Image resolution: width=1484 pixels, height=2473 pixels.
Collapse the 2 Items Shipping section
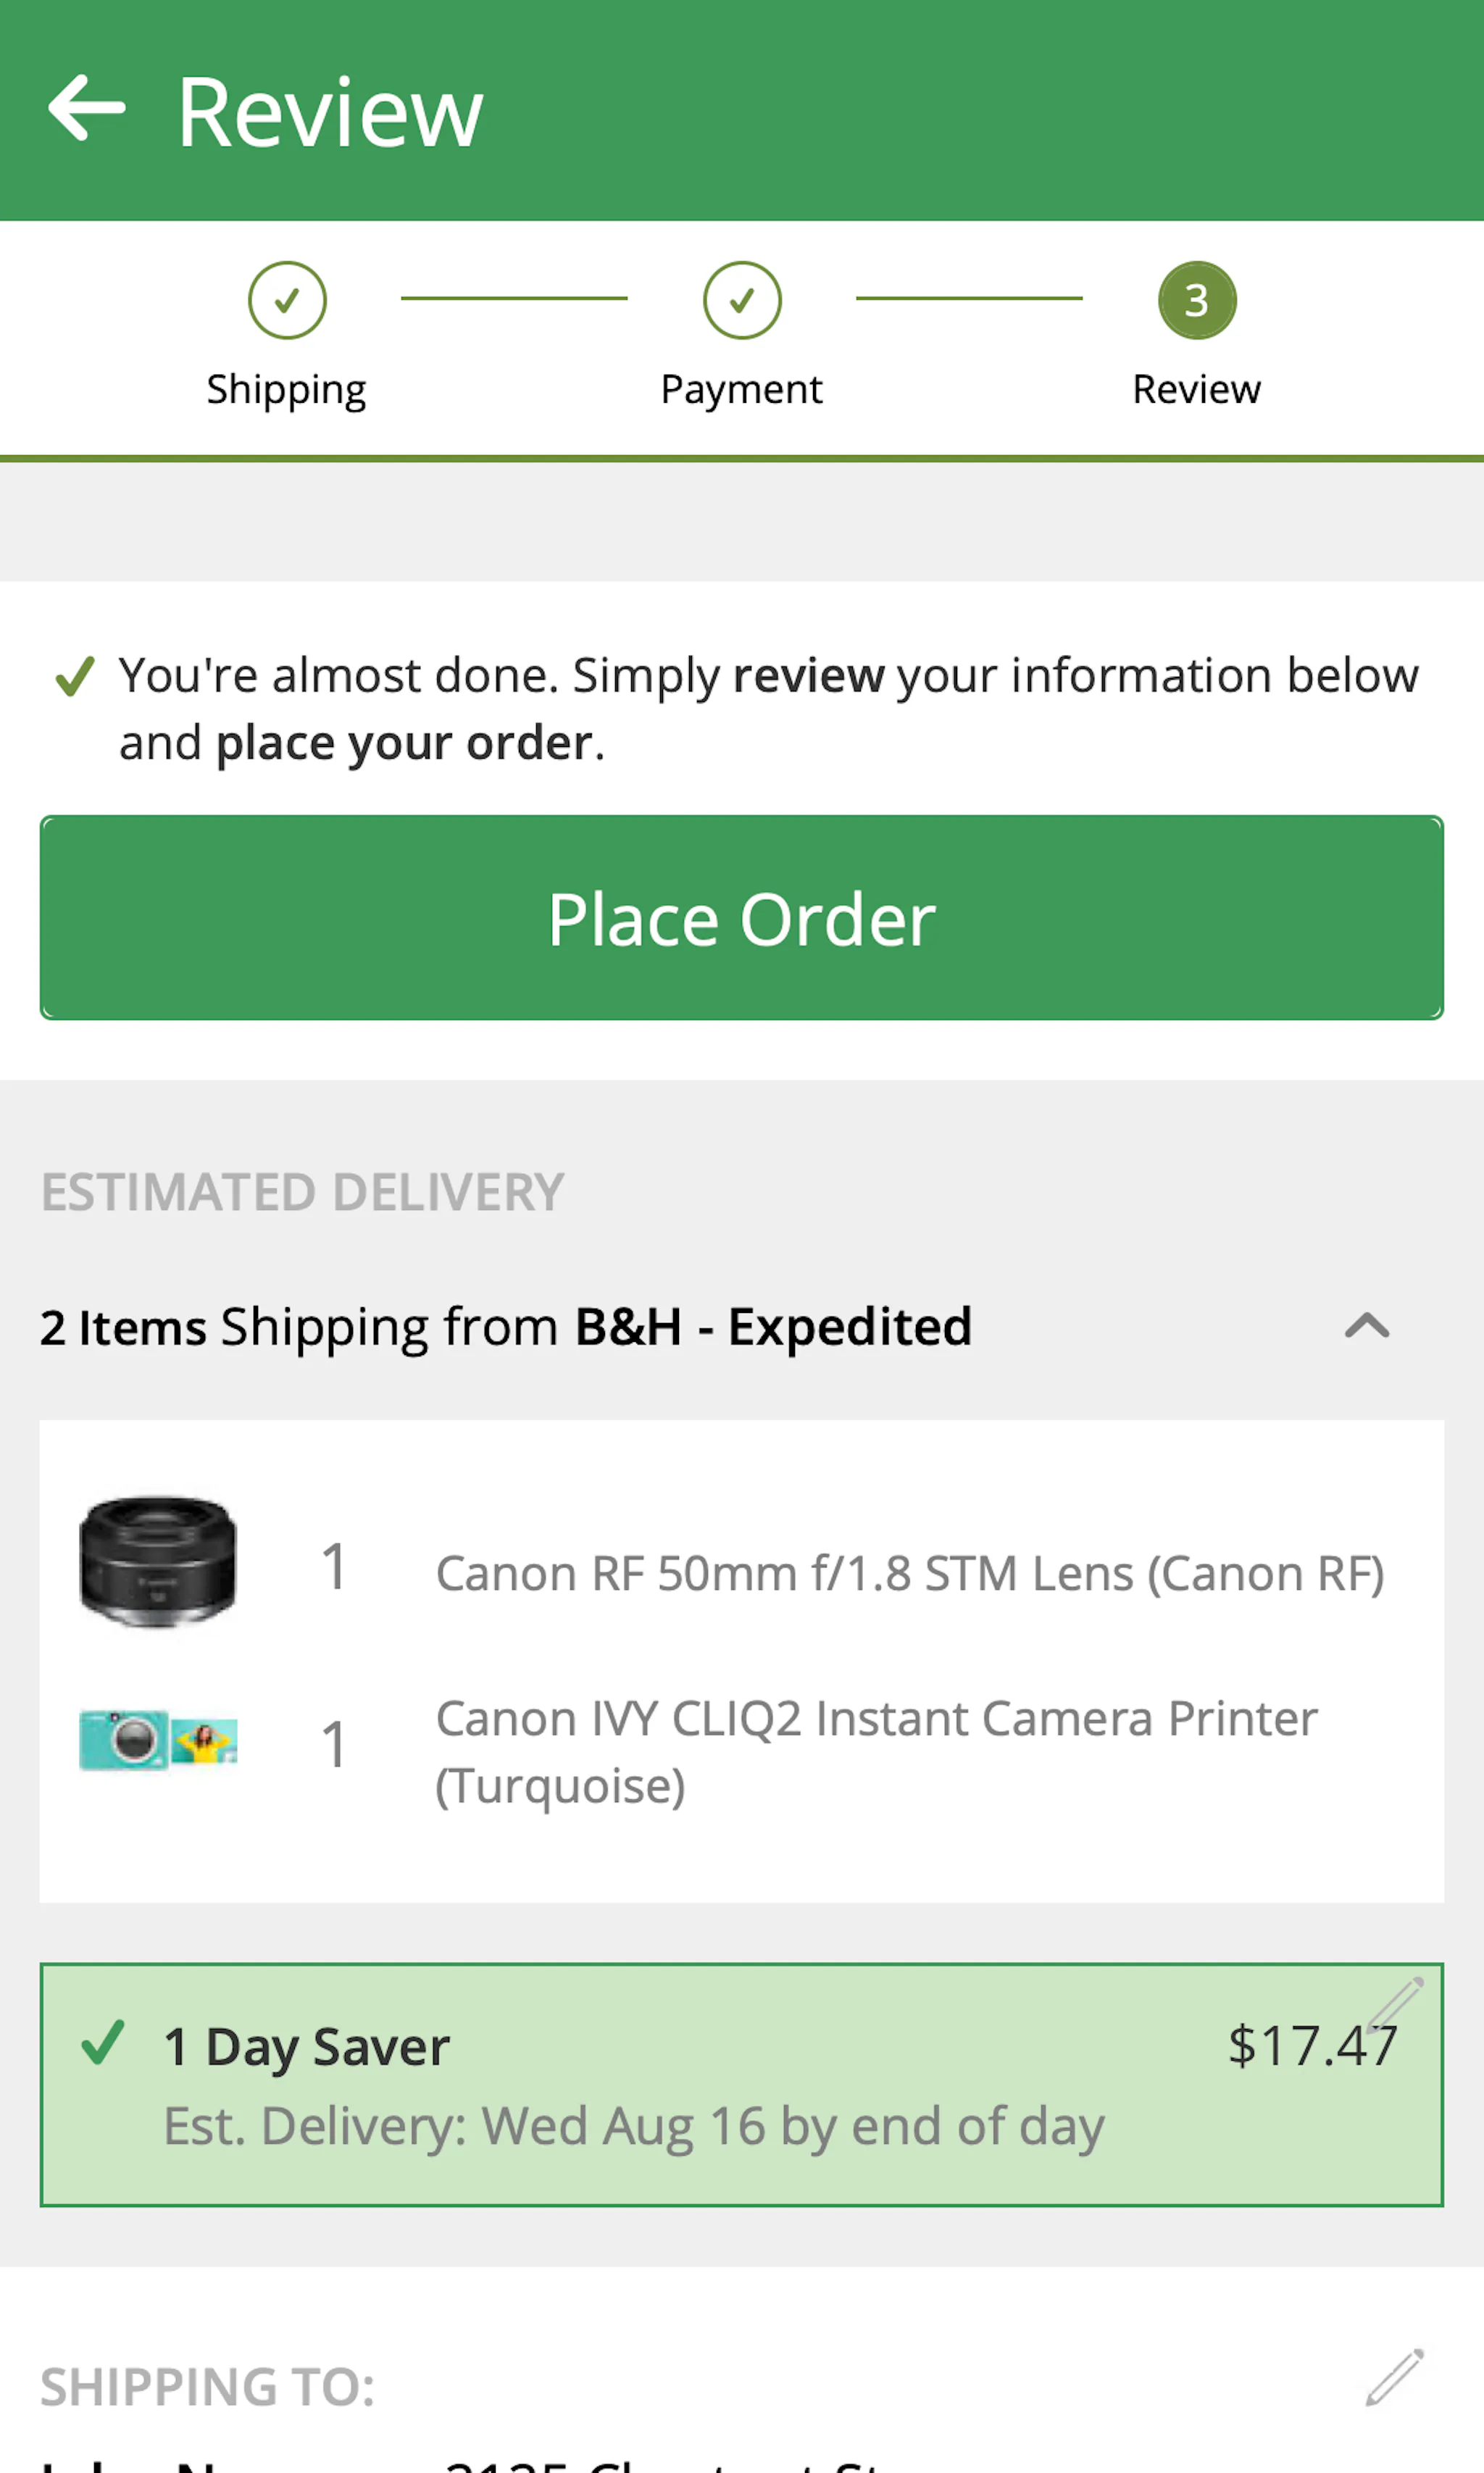(x=1367, y=1326)
